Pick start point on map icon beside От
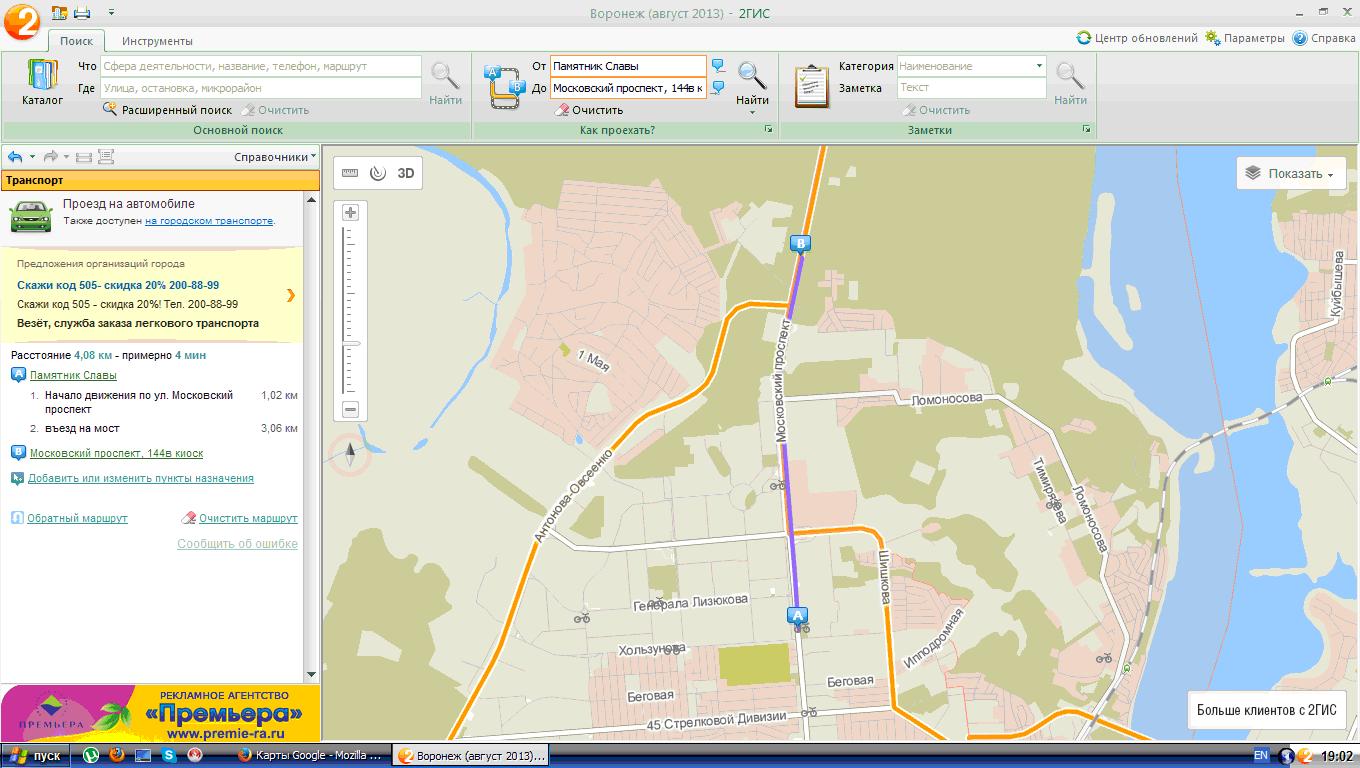 (x=718, y=66)
